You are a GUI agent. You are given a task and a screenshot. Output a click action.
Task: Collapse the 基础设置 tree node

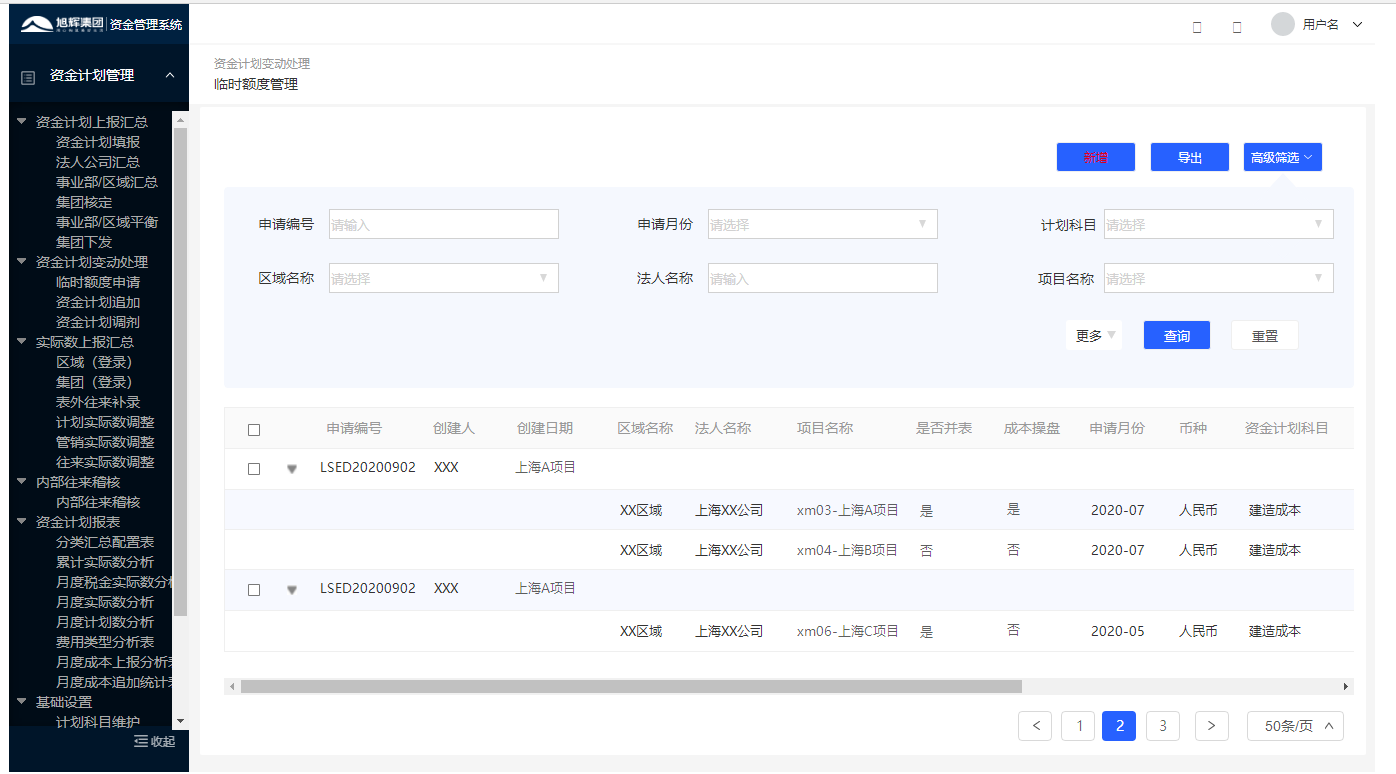[x=22, y=701]
